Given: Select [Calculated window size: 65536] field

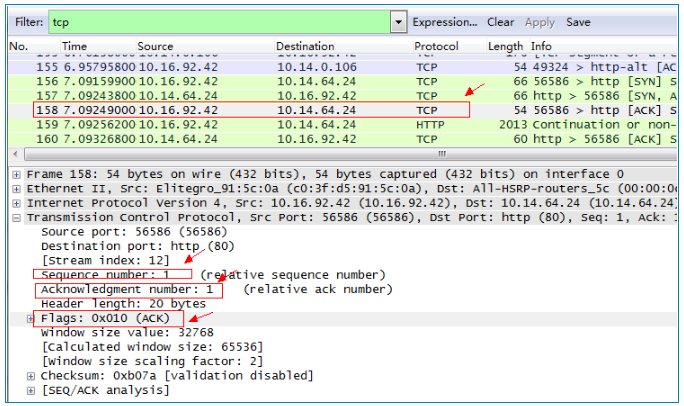Looking at the screenshot, I should pyautogui.click(x=152, y=347).
